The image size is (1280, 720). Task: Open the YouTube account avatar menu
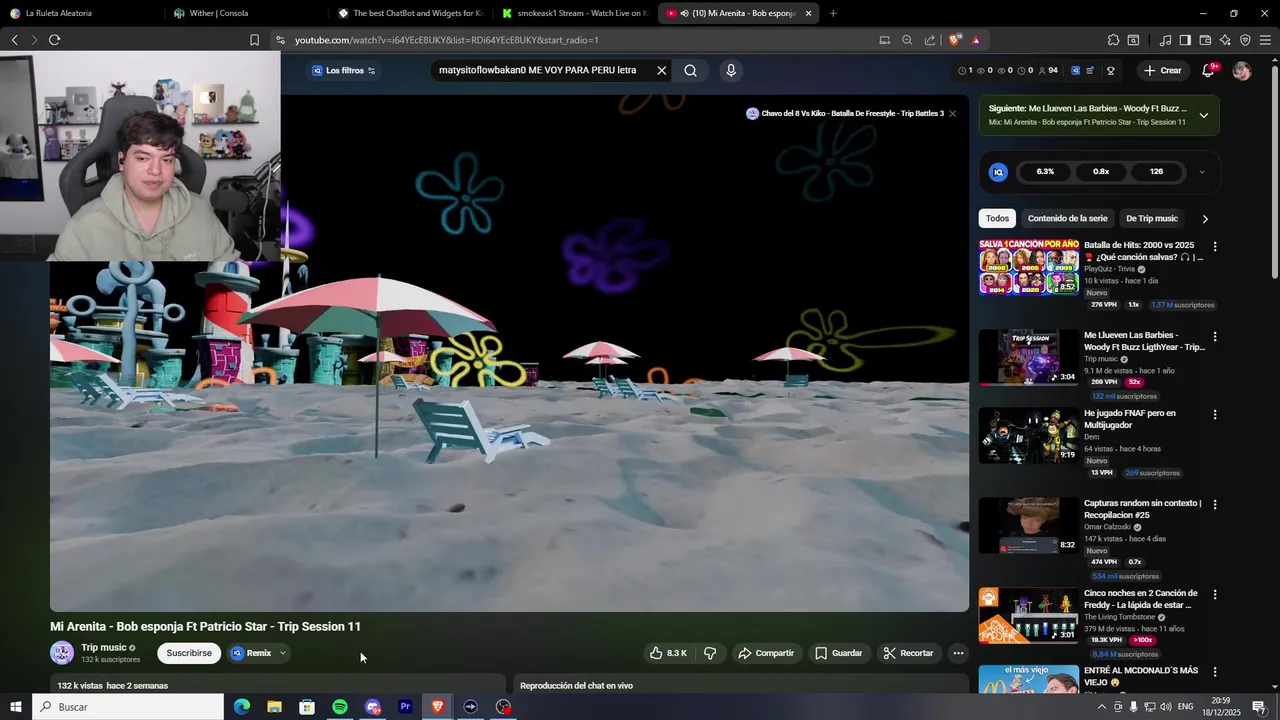coord(1242,71)
